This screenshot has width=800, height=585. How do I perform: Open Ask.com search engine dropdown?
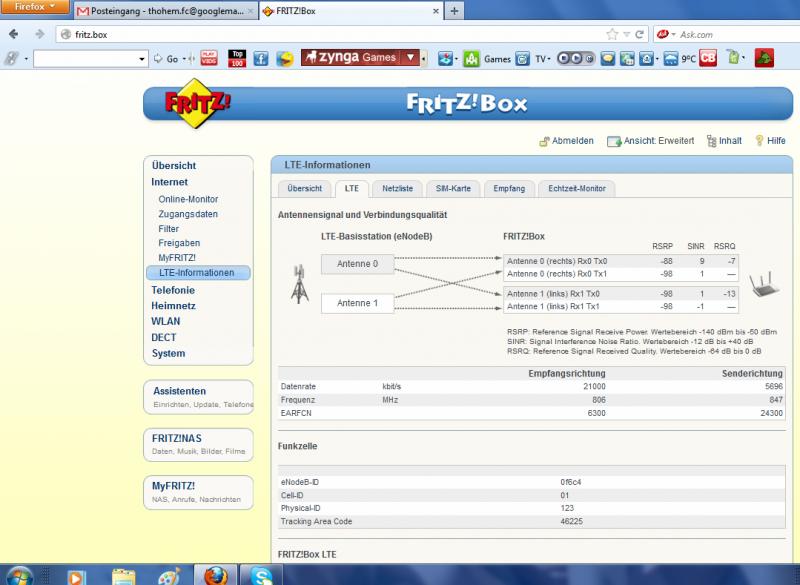673,35
